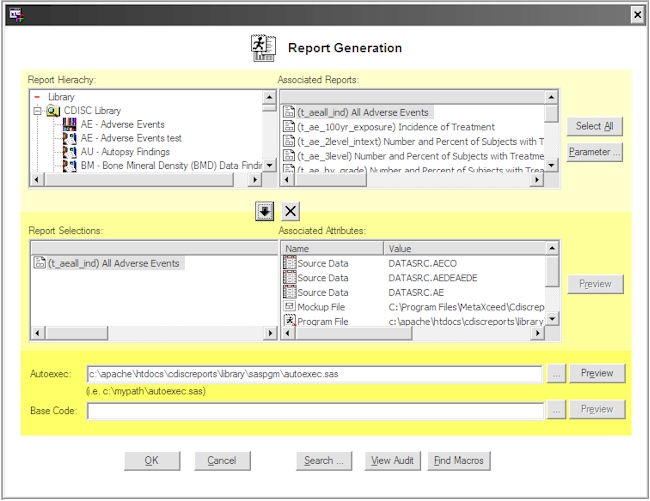Image resolution: width=650 pixels, height=501 pixels.
Task: Select t_ae_2level_intext Number and Percent row
Action: [x=420, y=141]
